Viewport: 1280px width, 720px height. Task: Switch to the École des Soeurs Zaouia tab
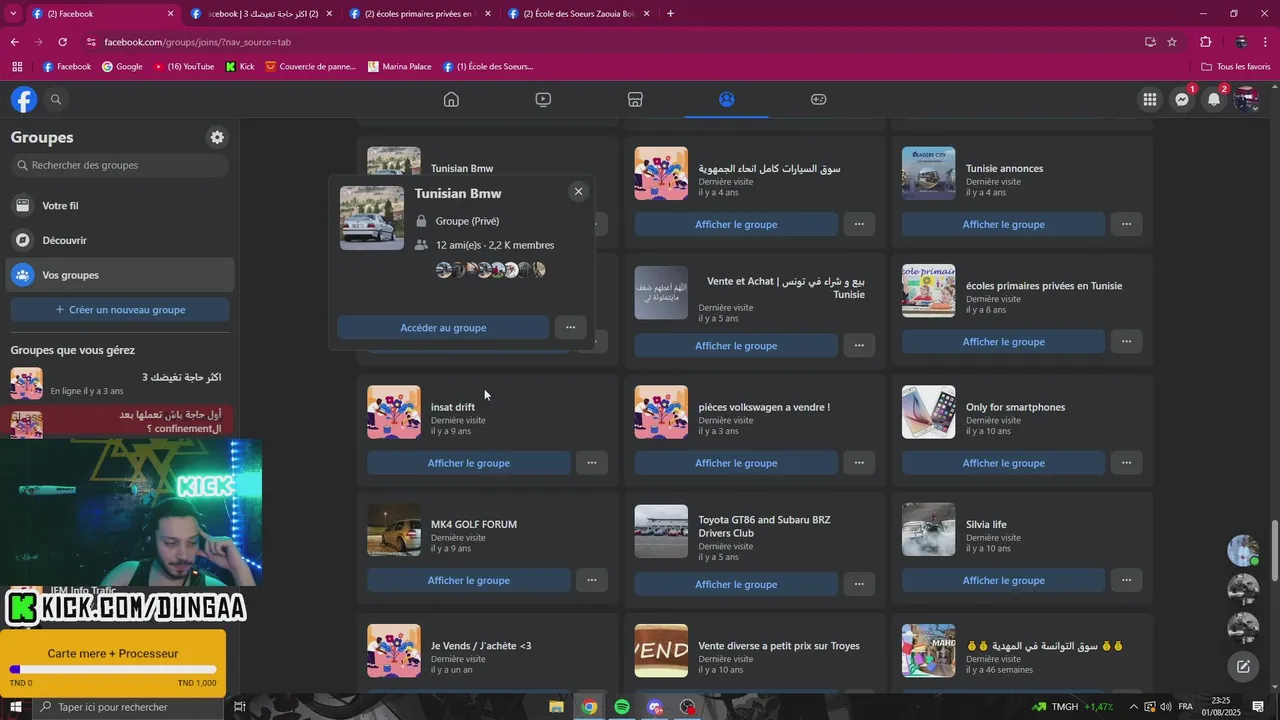(x=579, y=14)
